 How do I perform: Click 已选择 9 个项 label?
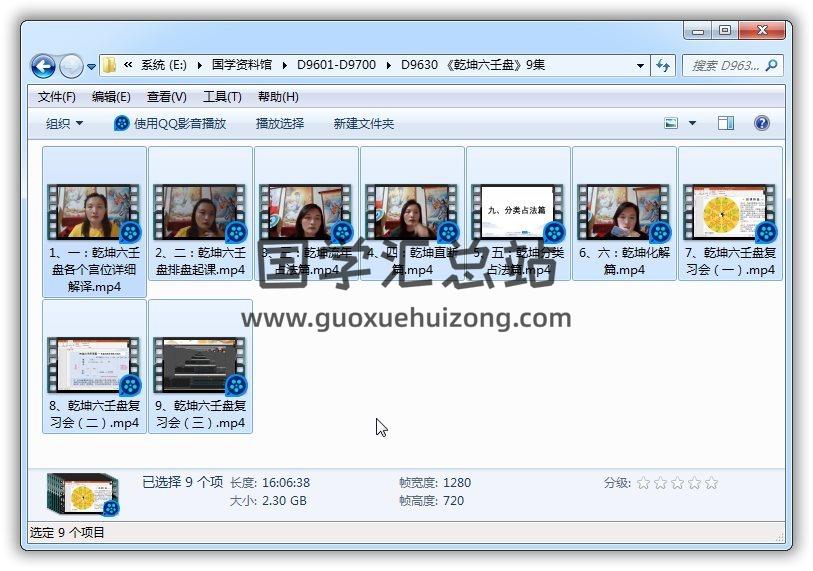[x=183, y=482]
